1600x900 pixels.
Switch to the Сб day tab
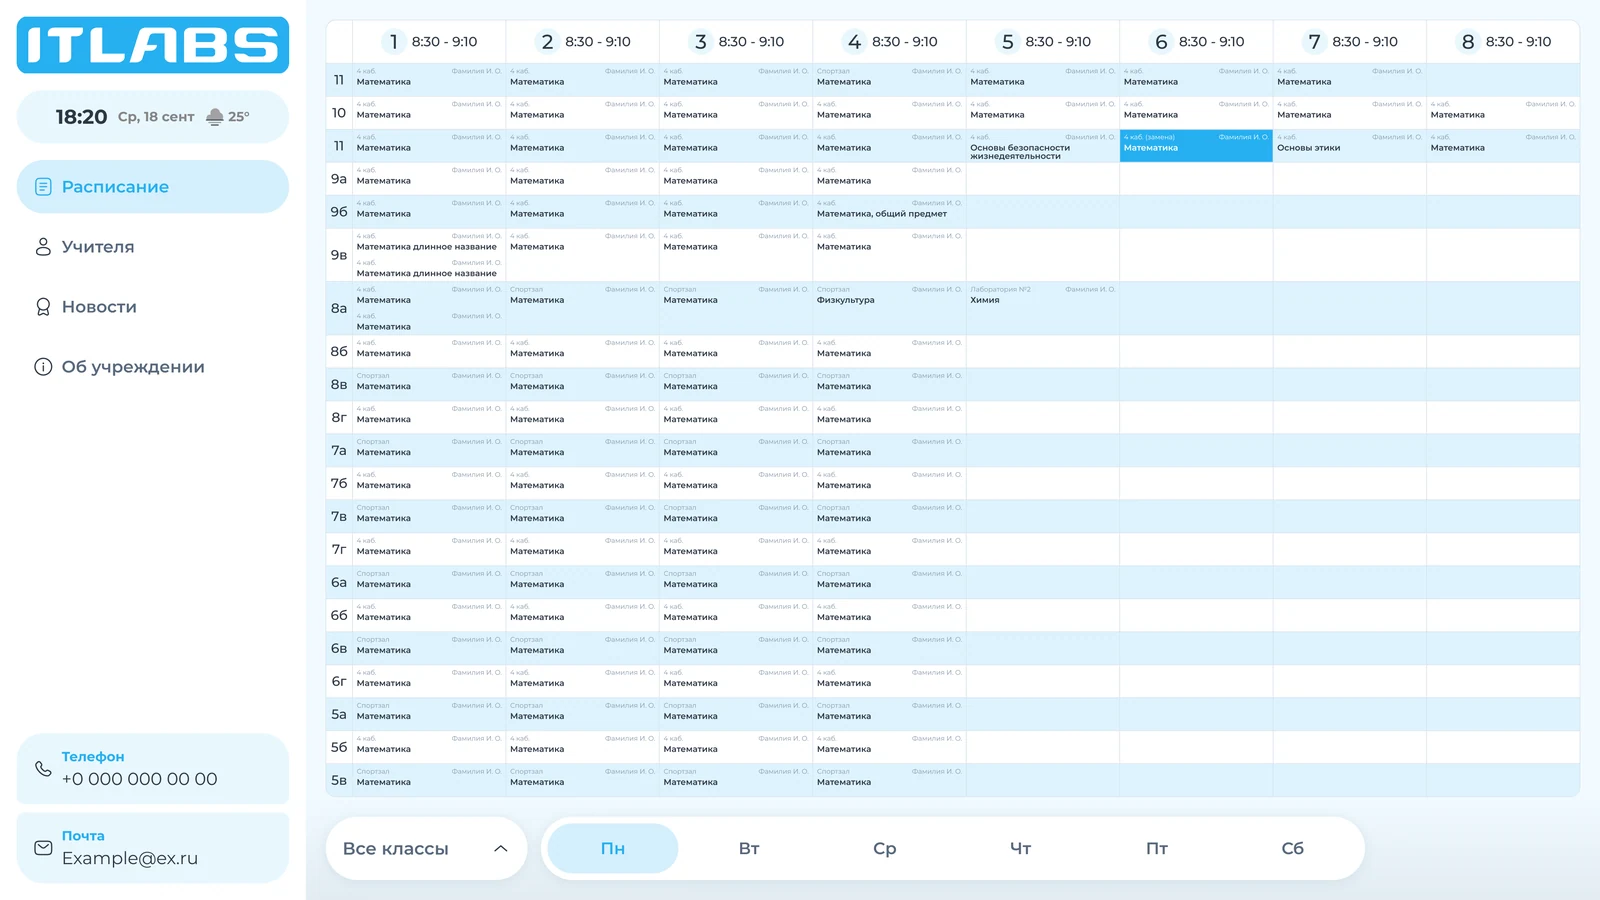[x=1293, y=849]
